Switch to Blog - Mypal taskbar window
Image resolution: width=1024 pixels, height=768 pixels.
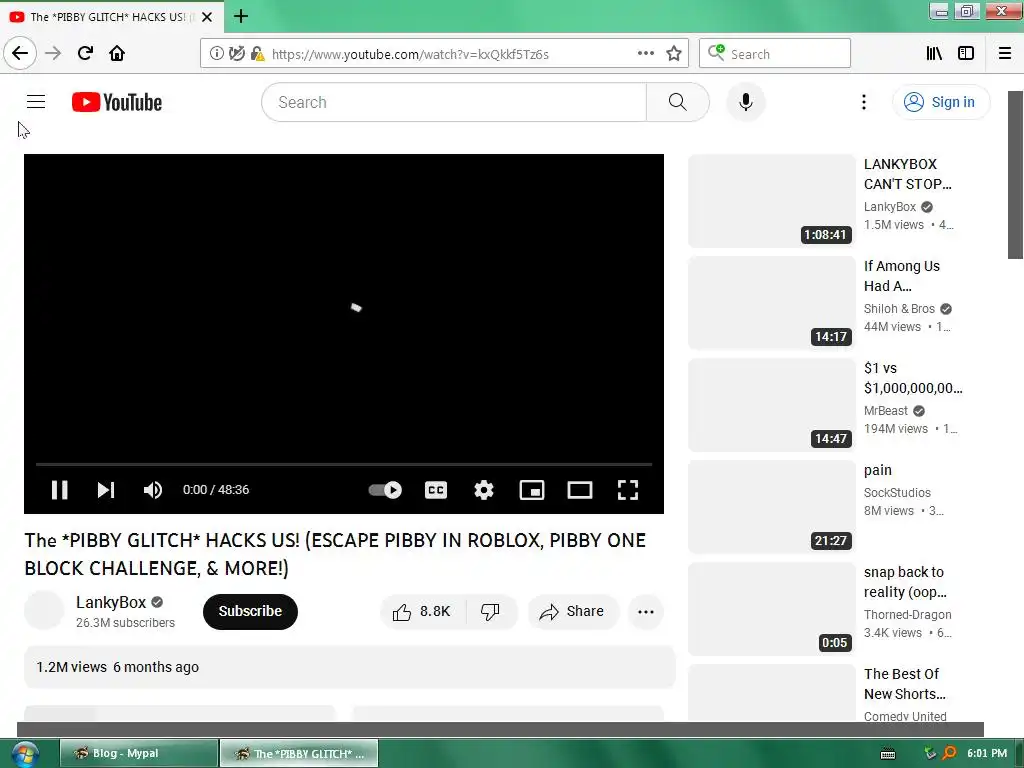[138, 753]
